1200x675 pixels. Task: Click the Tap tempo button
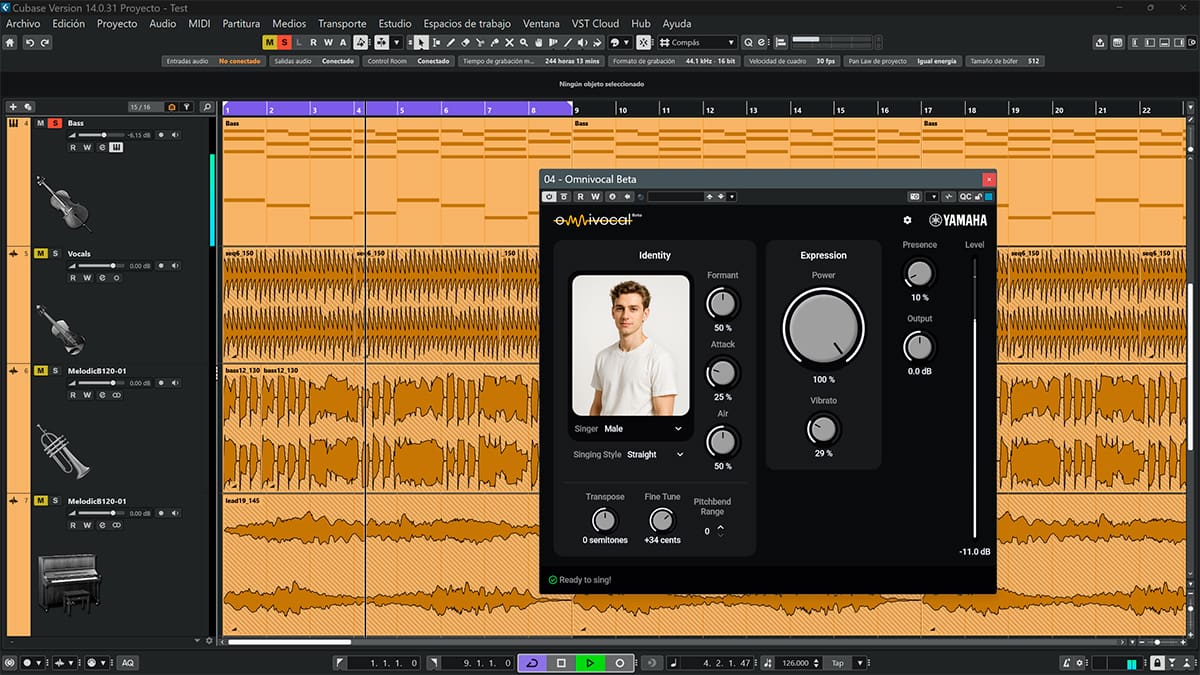(837, 663)
